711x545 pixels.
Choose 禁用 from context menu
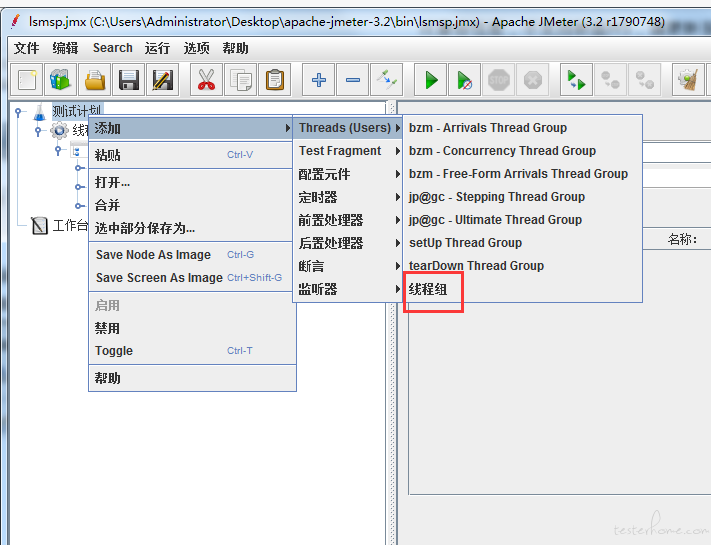pyautogui.click(x=191, y=328)
